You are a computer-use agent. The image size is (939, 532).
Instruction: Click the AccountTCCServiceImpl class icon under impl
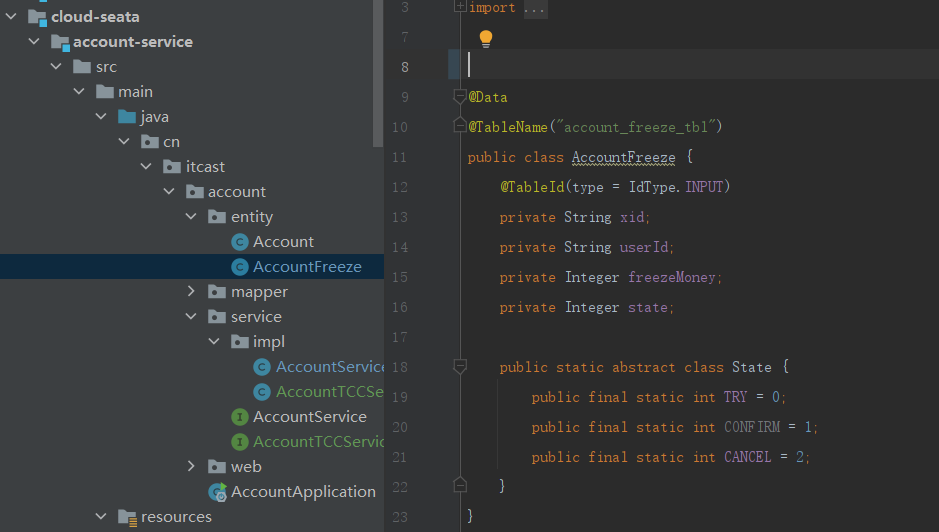[x=262, y=392]
